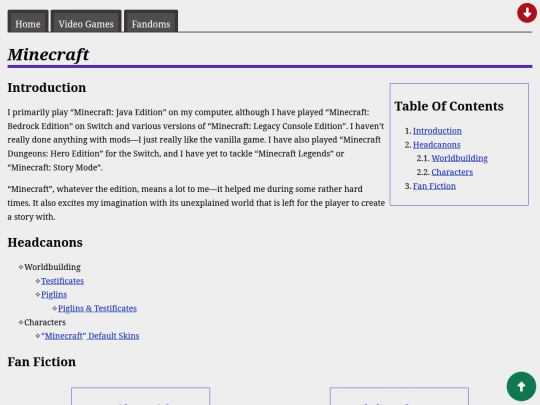This screenshot has height=405, width=540.
Task: Click paragraph starting "Minecraft", whatever the edition
Action: [196, 203]
